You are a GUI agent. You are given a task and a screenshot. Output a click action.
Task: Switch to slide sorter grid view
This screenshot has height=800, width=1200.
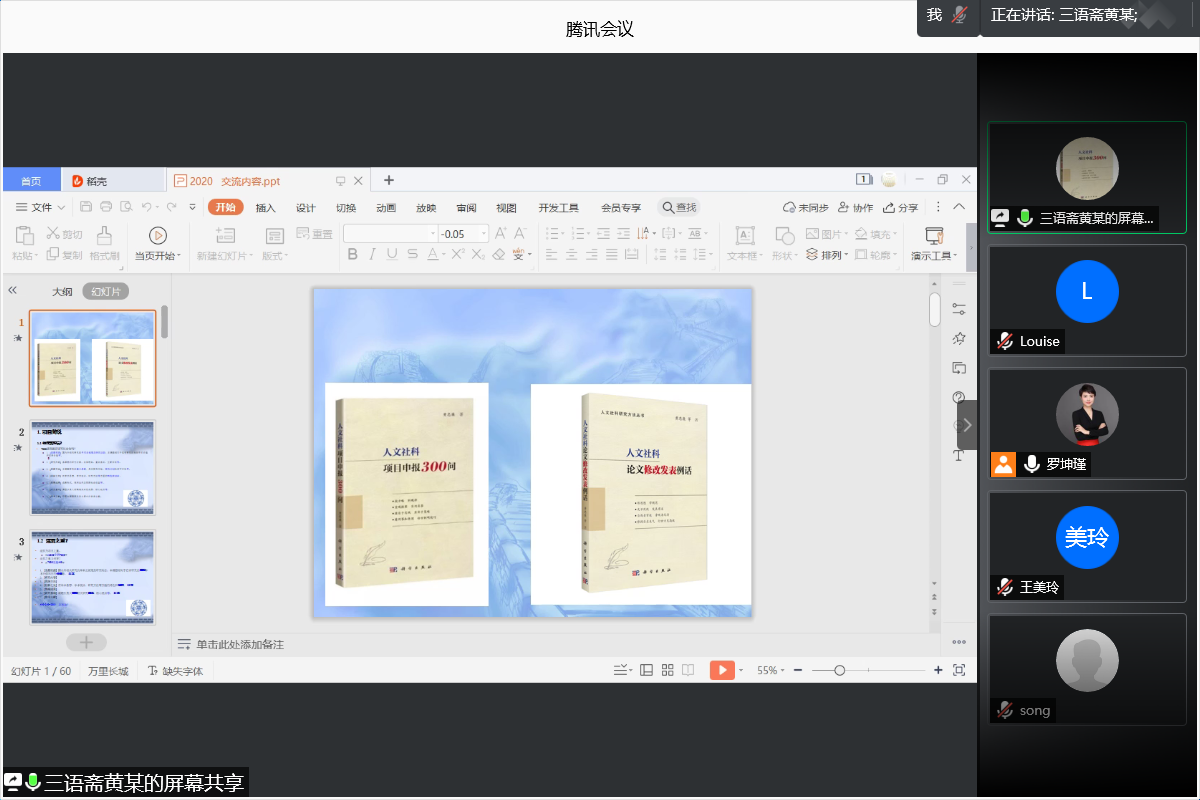tap(668, 670)
